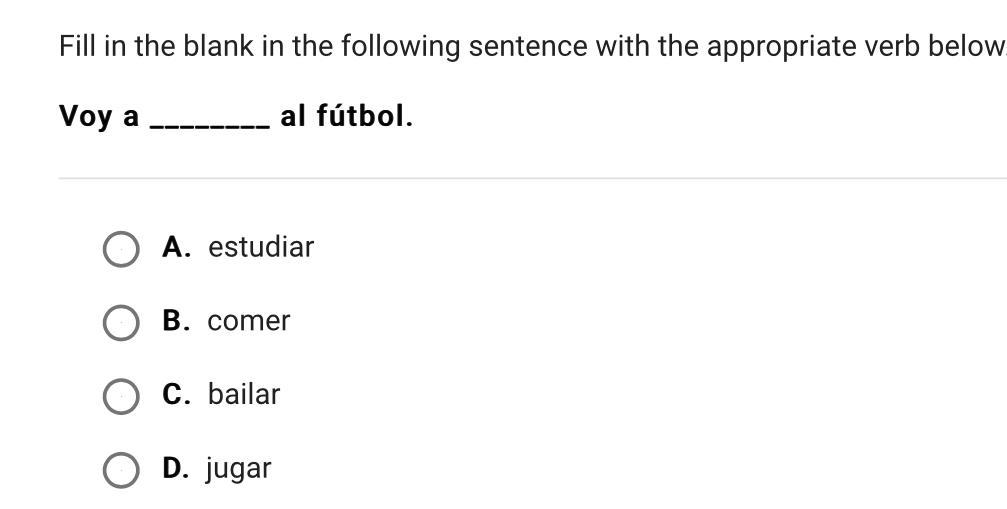Click the answer text "bailar"
The width and height of the screenshot is (1007, 509).
[x=243, y=394]
